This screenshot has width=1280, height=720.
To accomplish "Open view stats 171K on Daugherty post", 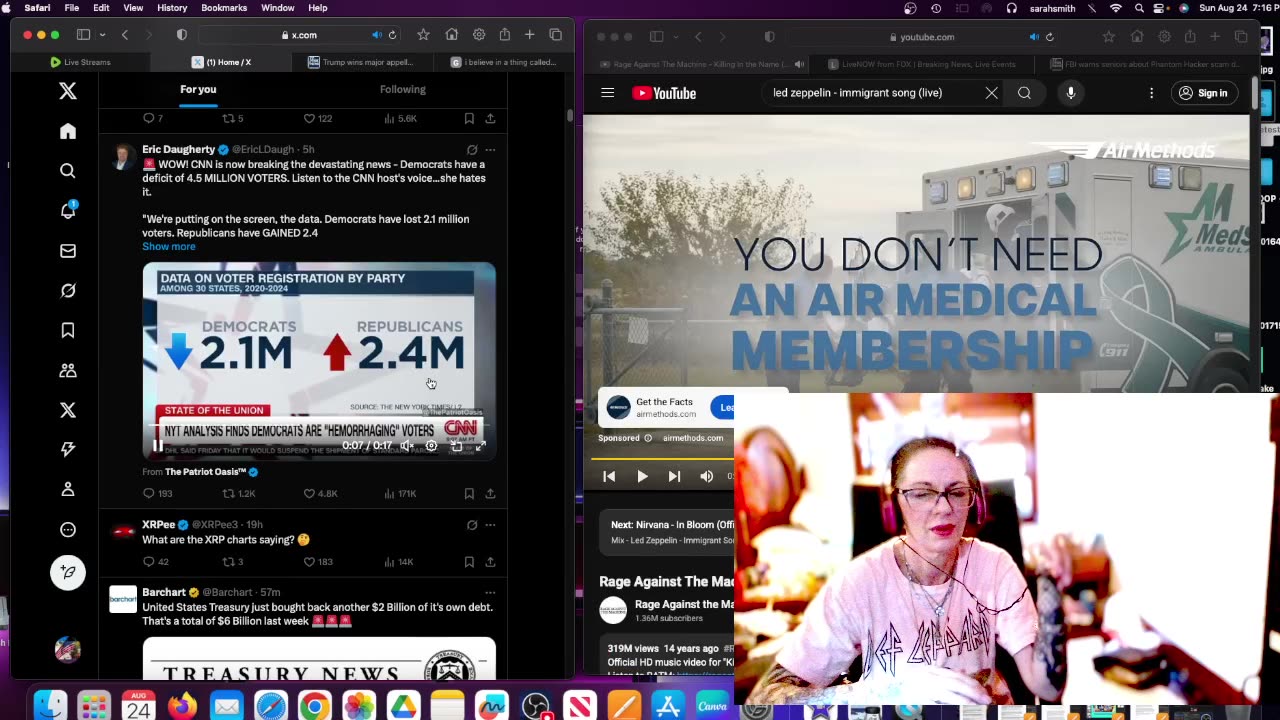I will click(x=400, y=493).
